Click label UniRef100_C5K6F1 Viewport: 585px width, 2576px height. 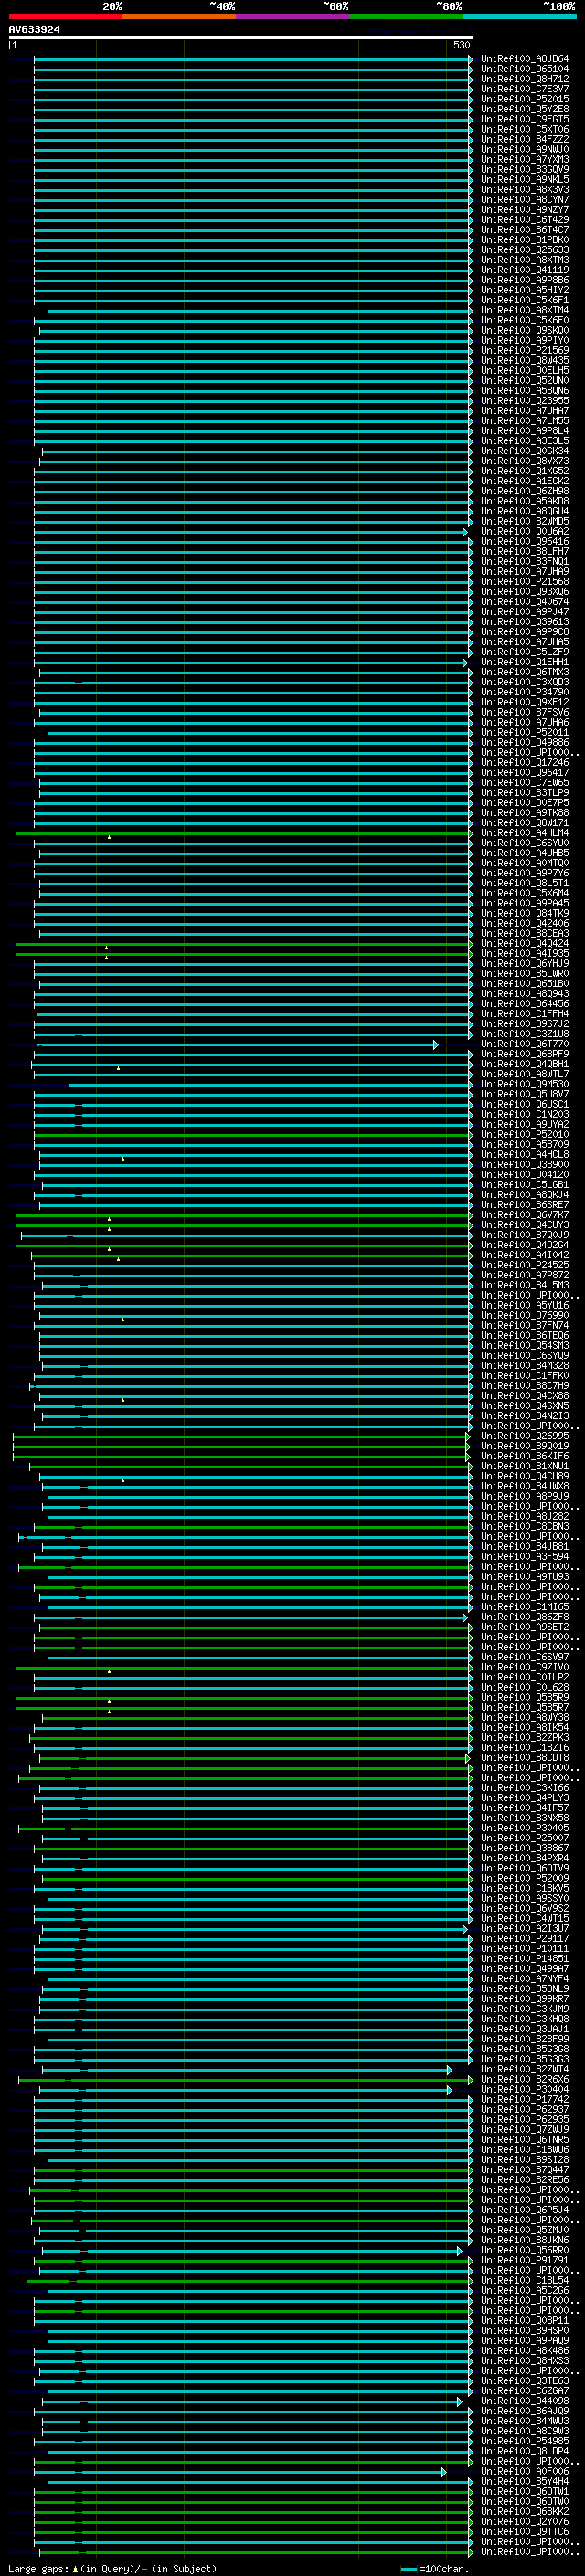pos(525,300)
